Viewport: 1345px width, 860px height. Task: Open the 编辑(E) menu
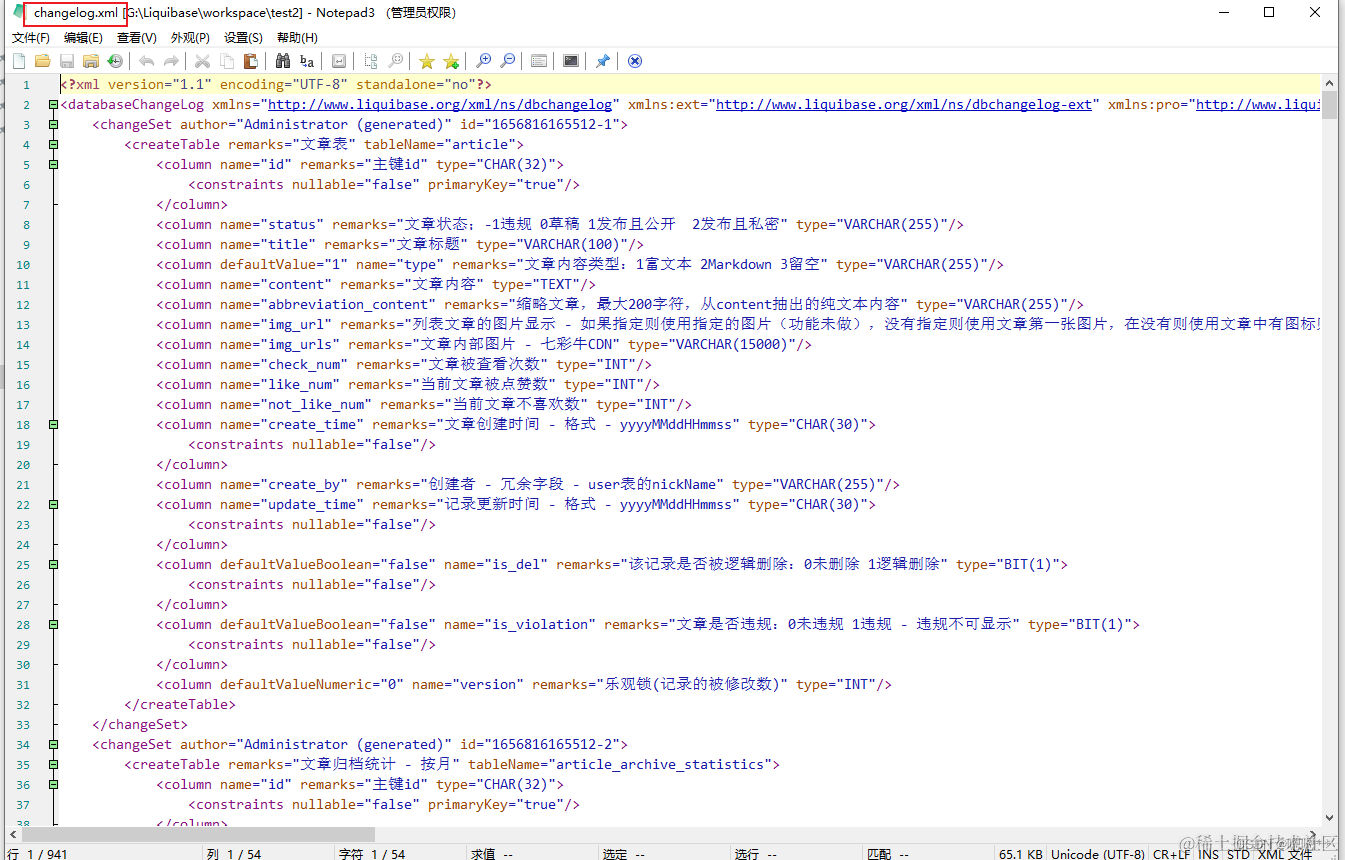tap(83, 37)
